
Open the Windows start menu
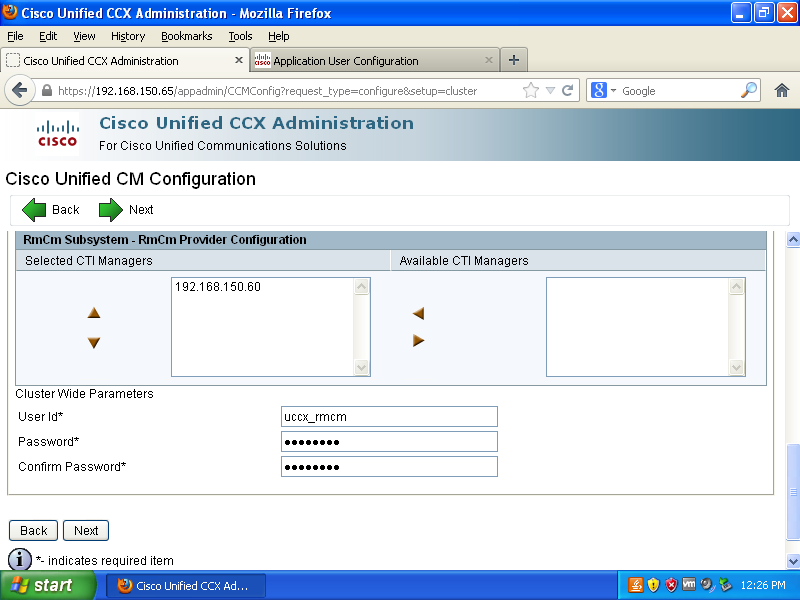[48, 585]
